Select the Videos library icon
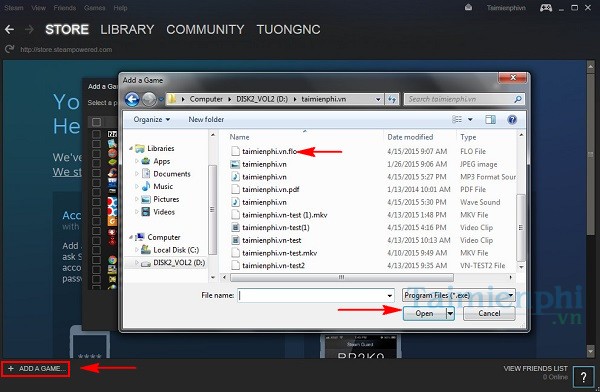 [x=146, y=212]
